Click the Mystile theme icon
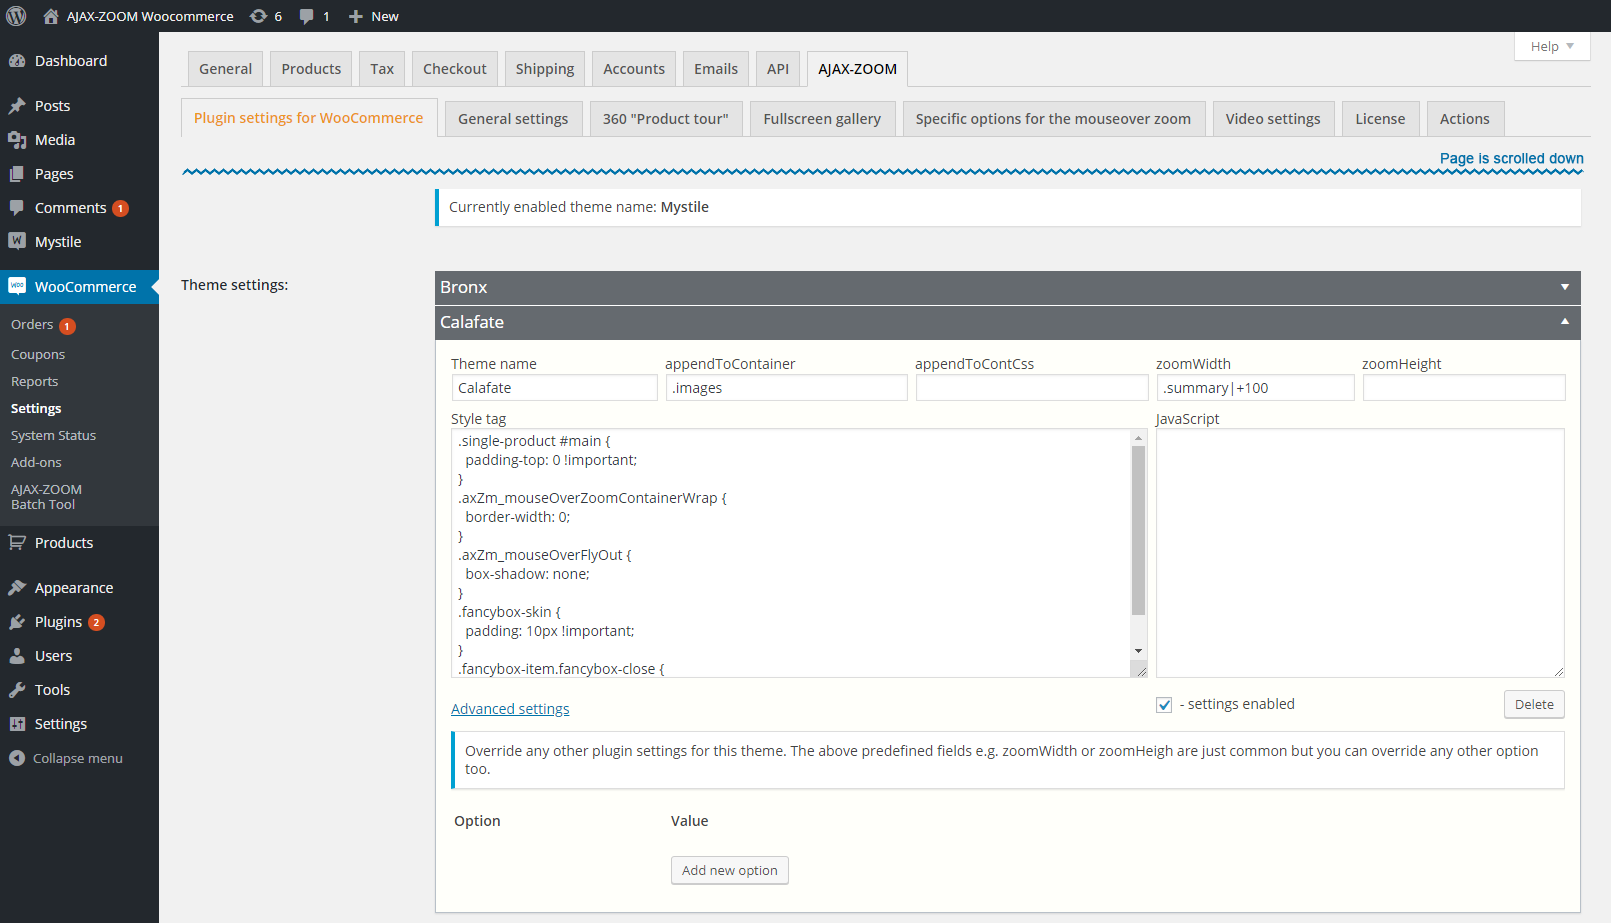The image size is (1611, 923). click(17, 241)
